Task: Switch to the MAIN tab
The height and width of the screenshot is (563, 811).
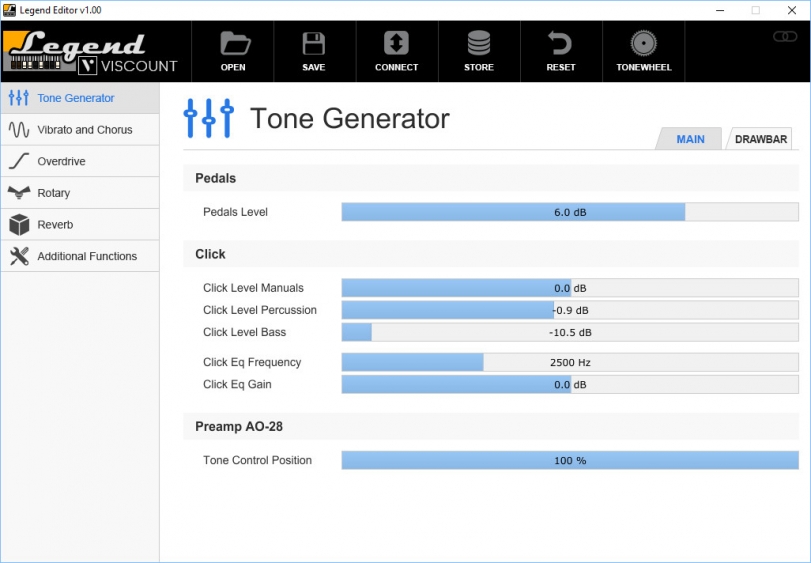Action: (689, 139)
